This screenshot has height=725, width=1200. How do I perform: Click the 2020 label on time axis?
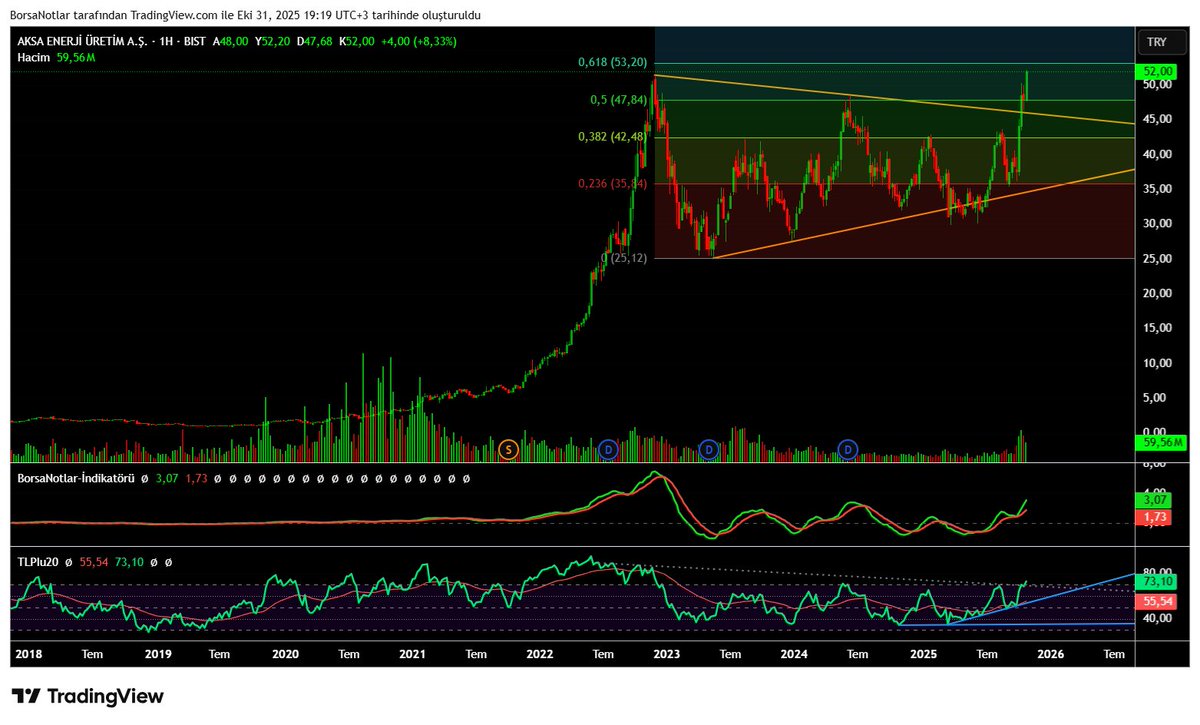285,654
